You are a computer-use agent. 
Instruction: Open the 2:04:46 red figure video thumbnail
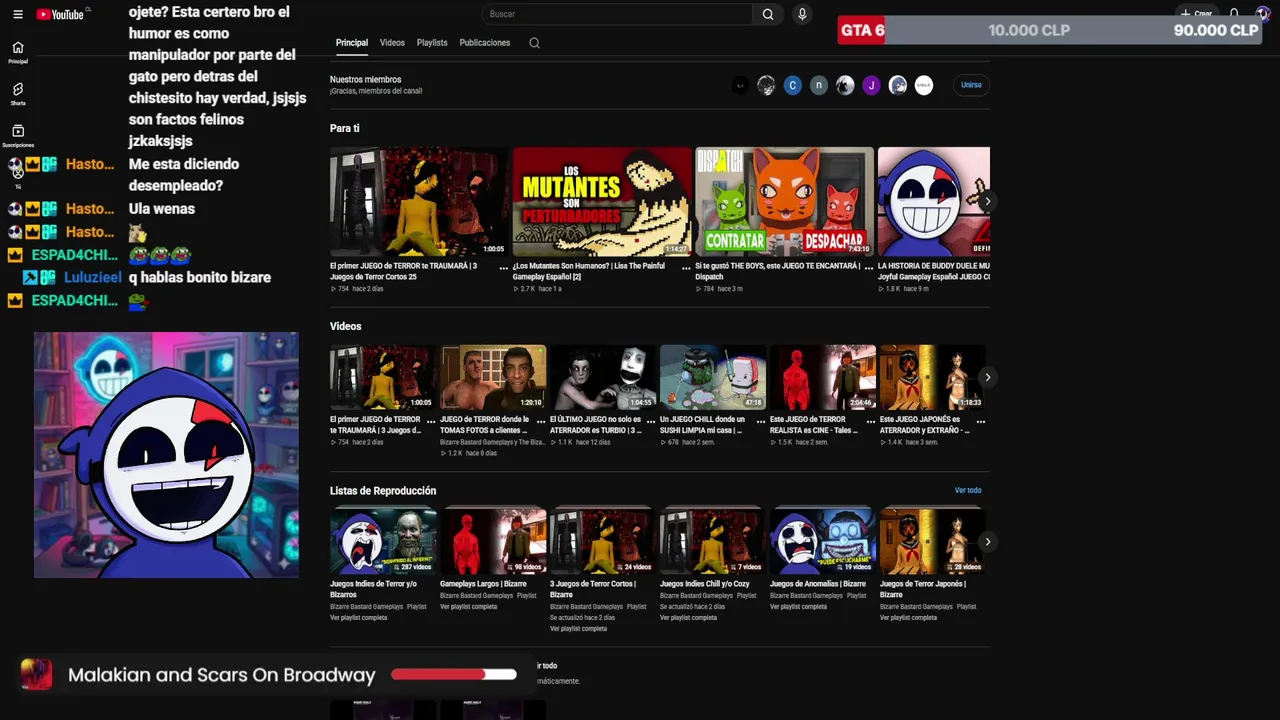coord(823,377)
